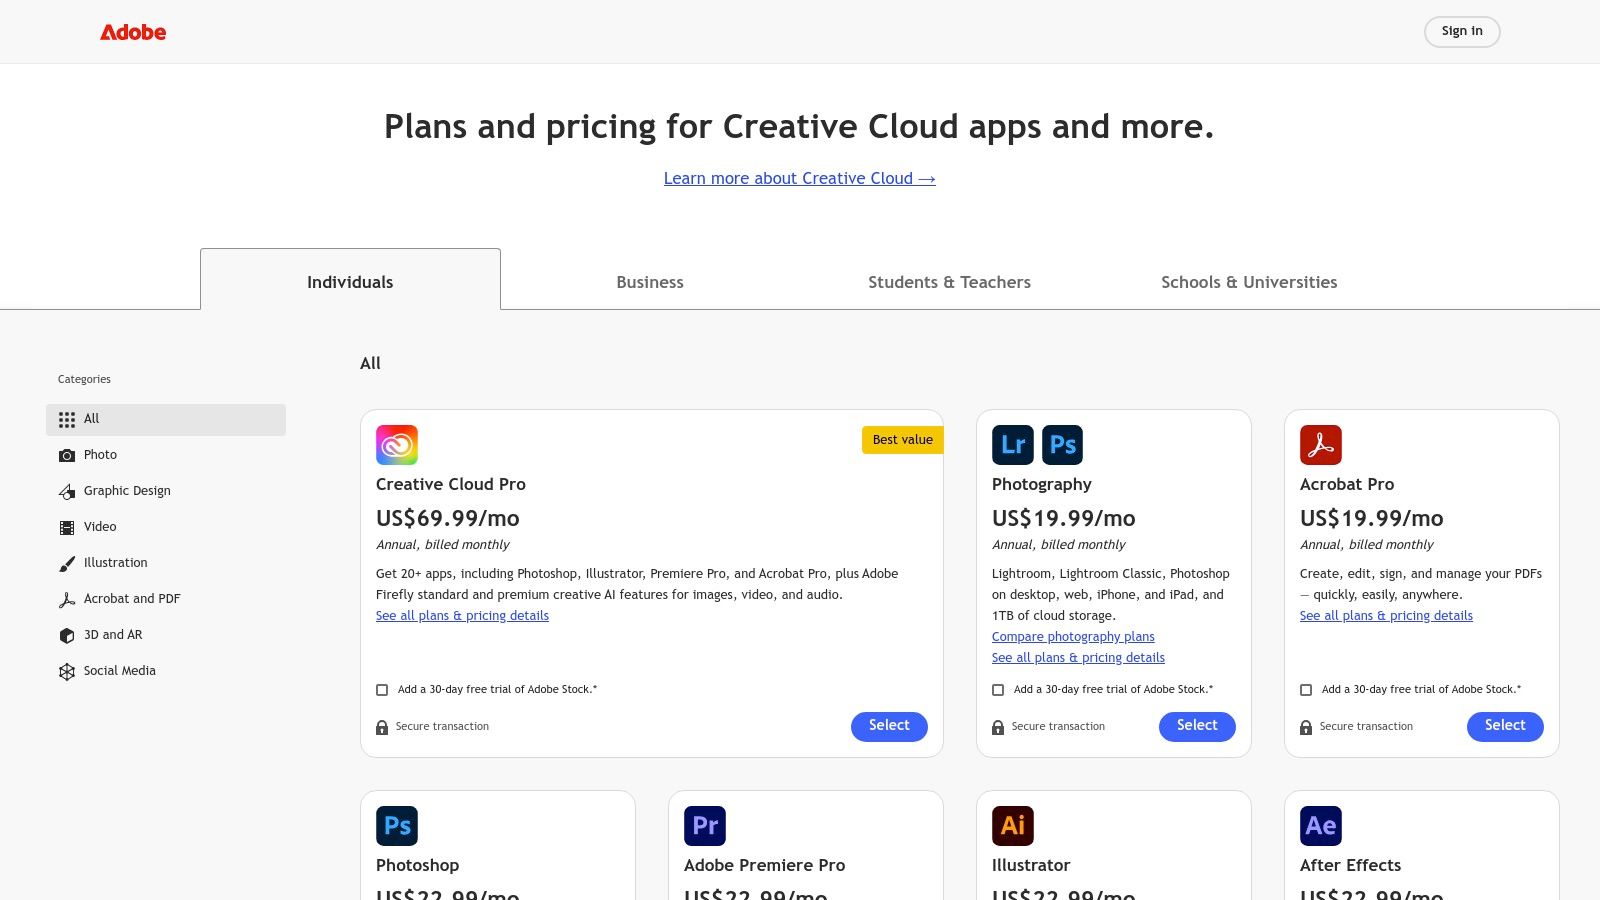Enable Adobe Stock trial for Creative Cloud Pro
This screenshot has height=900, width=1600.
[382, 690]
